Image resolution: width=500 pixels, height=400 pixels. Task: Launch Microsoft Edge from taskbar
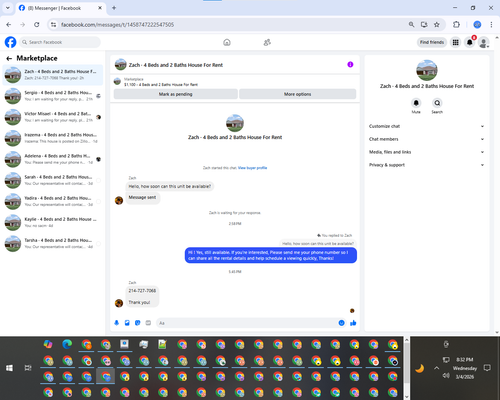[67, 344]
